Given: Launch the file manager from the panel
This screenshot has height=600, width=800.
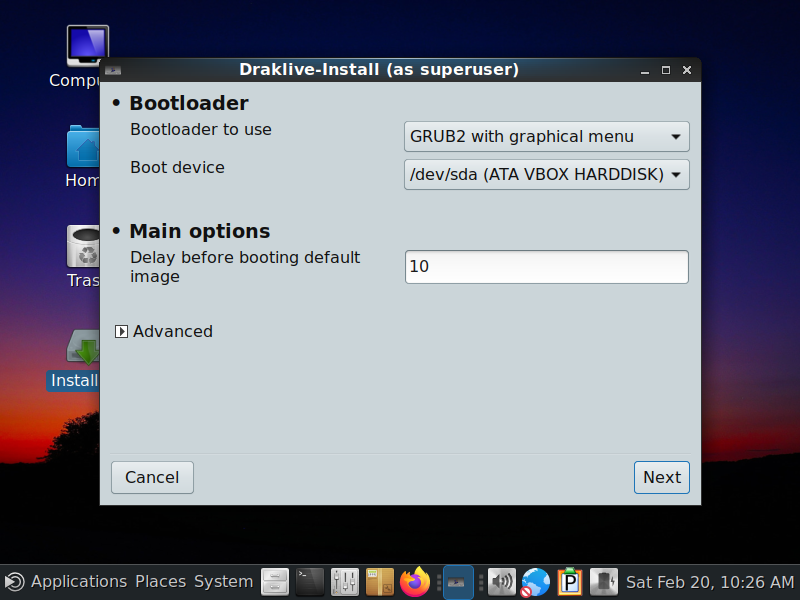Looking at the screenshot, I should [275, 582].
